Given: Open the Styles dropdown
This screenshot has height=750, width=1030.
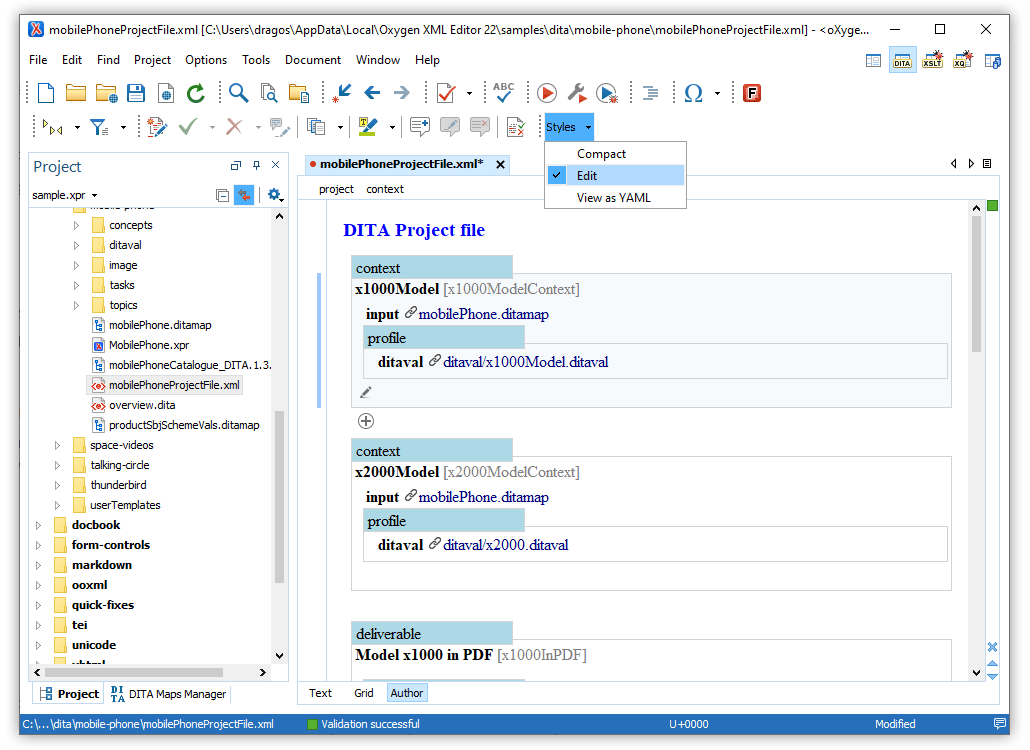Looking at the screenshot, I should (x=569, y=127).
